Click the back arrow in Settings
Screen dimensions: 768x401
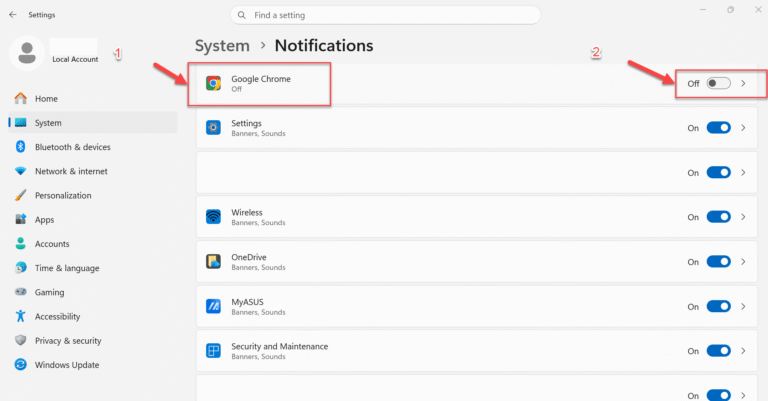tap(13, 15)
